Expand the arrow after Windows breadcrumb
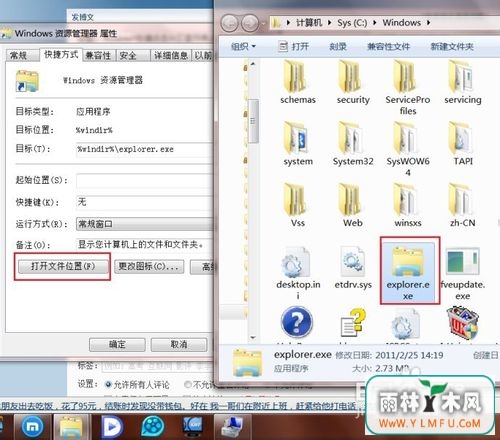The image size is (500, 440). coord(429,23)
